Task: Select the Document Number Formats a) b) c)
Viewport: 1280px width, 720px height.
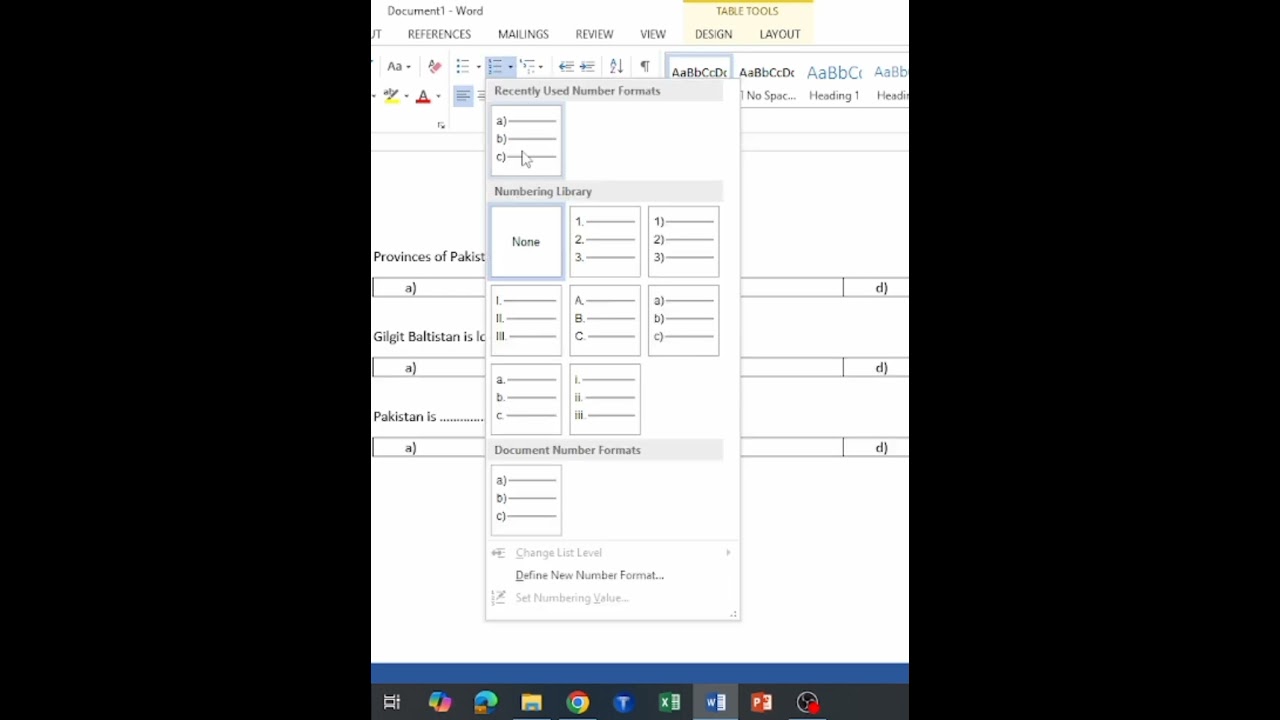Action: point(526,500)
